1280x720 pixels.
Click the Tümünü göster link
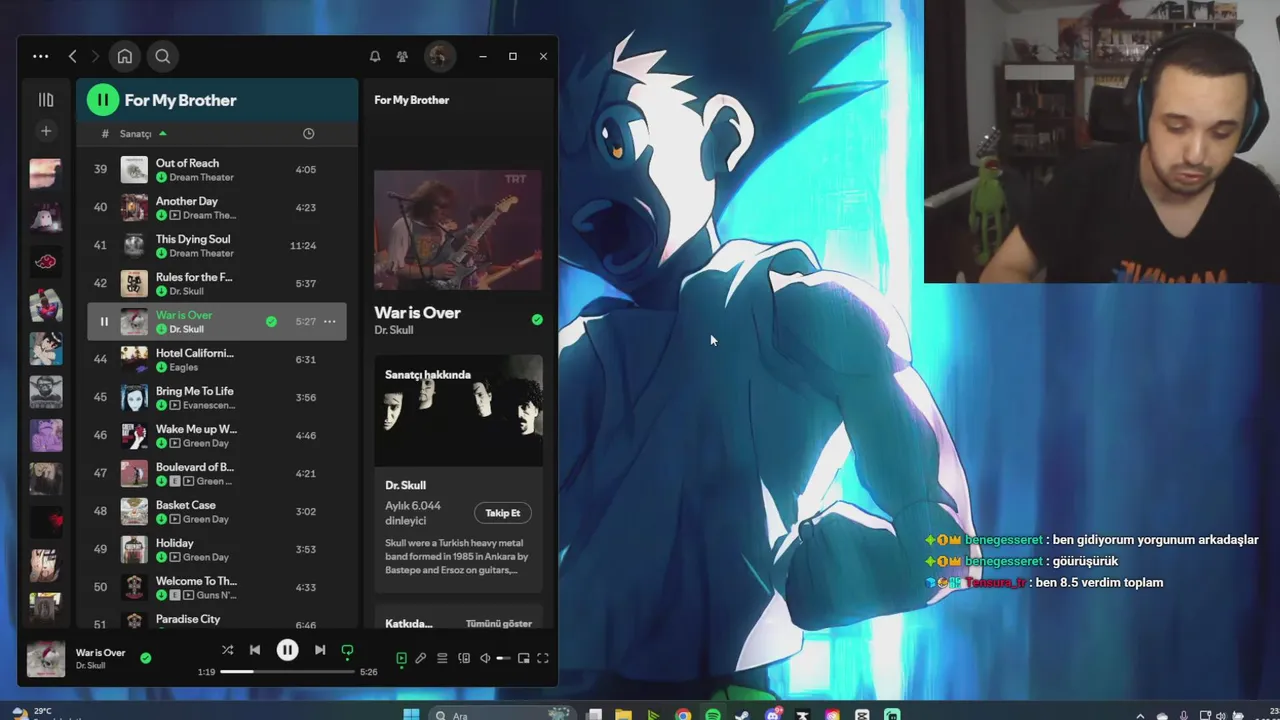[498, 624]
